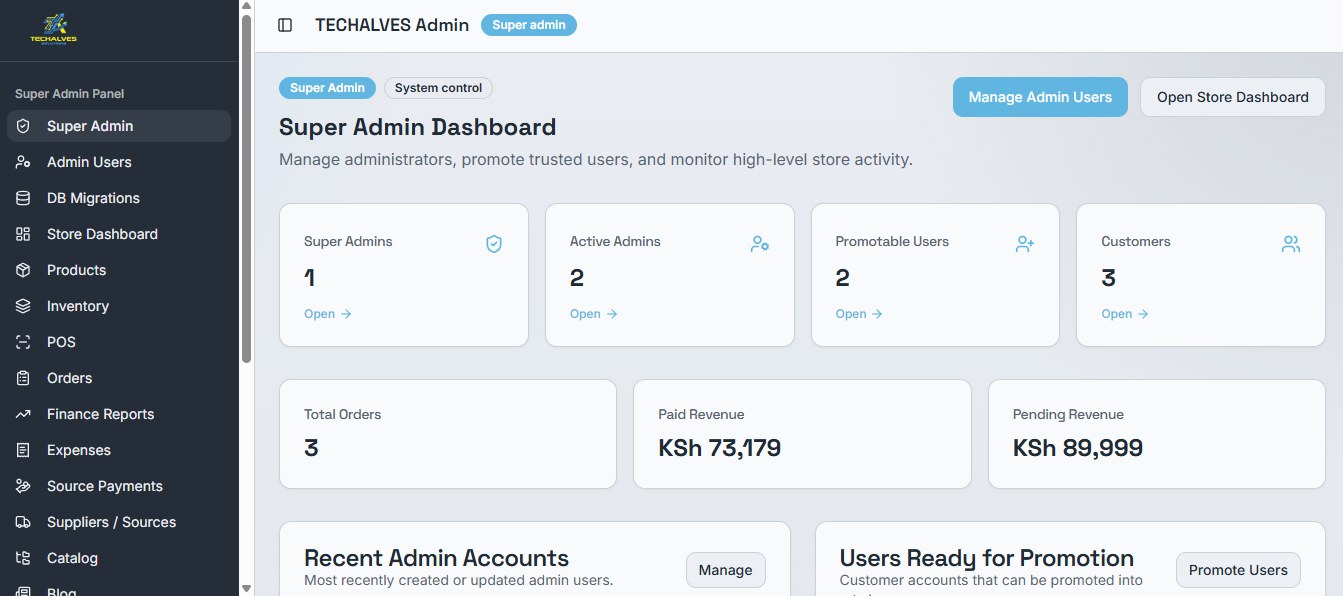Click the Finance Reports trend icon
The height and width of the screenshot is (596, 1343).
coord(23,414)
